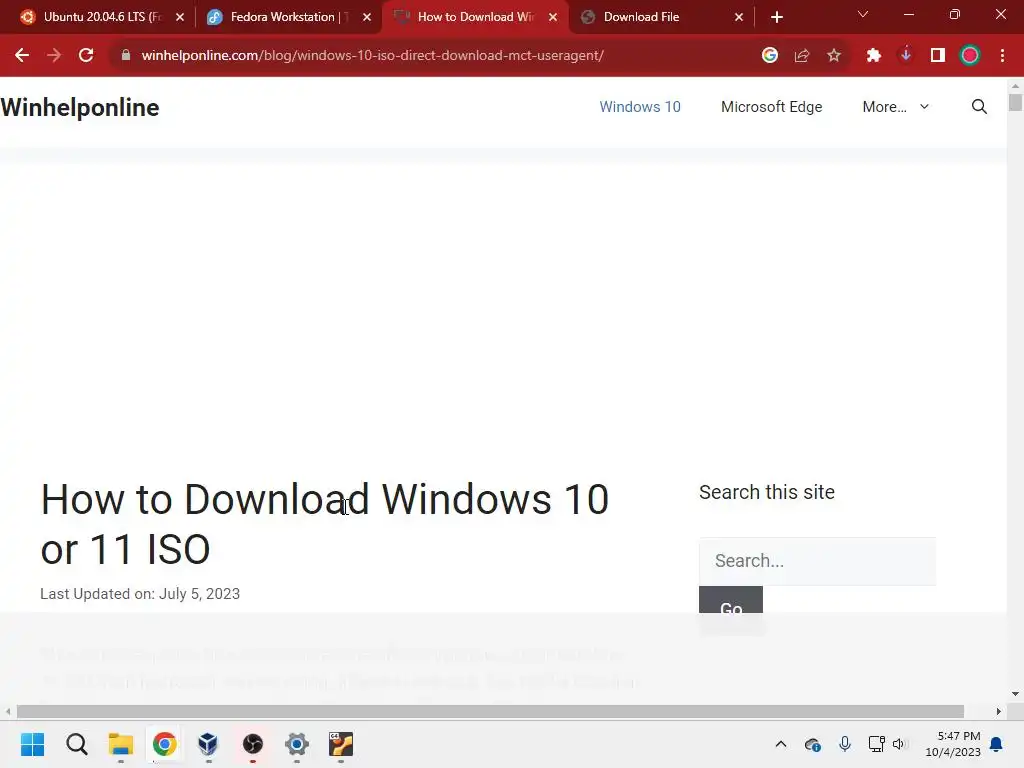Screen dimensions: 1024x768
Task: Click the site search magnifier icon
Action: pos(979,106)
